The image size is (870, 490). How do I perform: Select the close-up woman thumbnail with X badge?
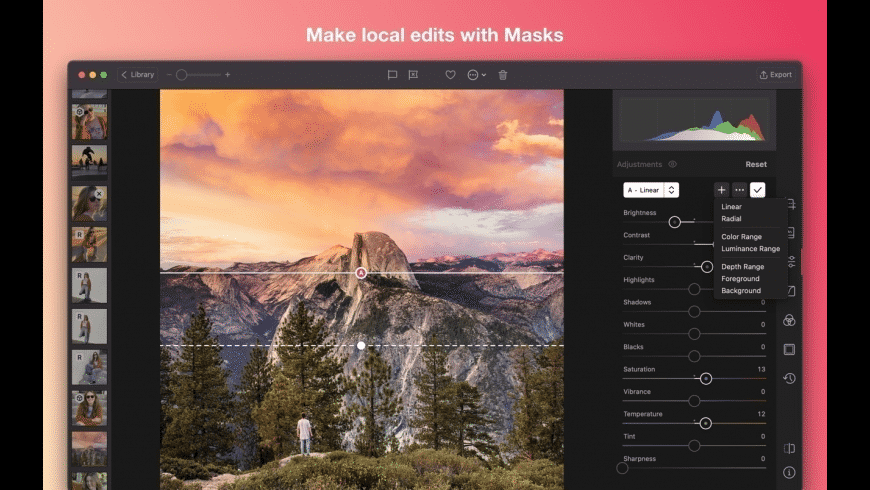tap(89, 203)
